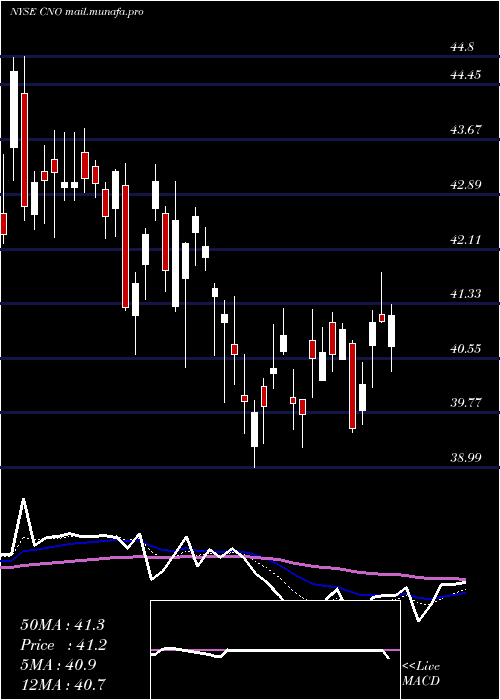This screenshot has width=500, height=700.
Task: Click the 44.8 price axis label
Action: coord(463,46)
